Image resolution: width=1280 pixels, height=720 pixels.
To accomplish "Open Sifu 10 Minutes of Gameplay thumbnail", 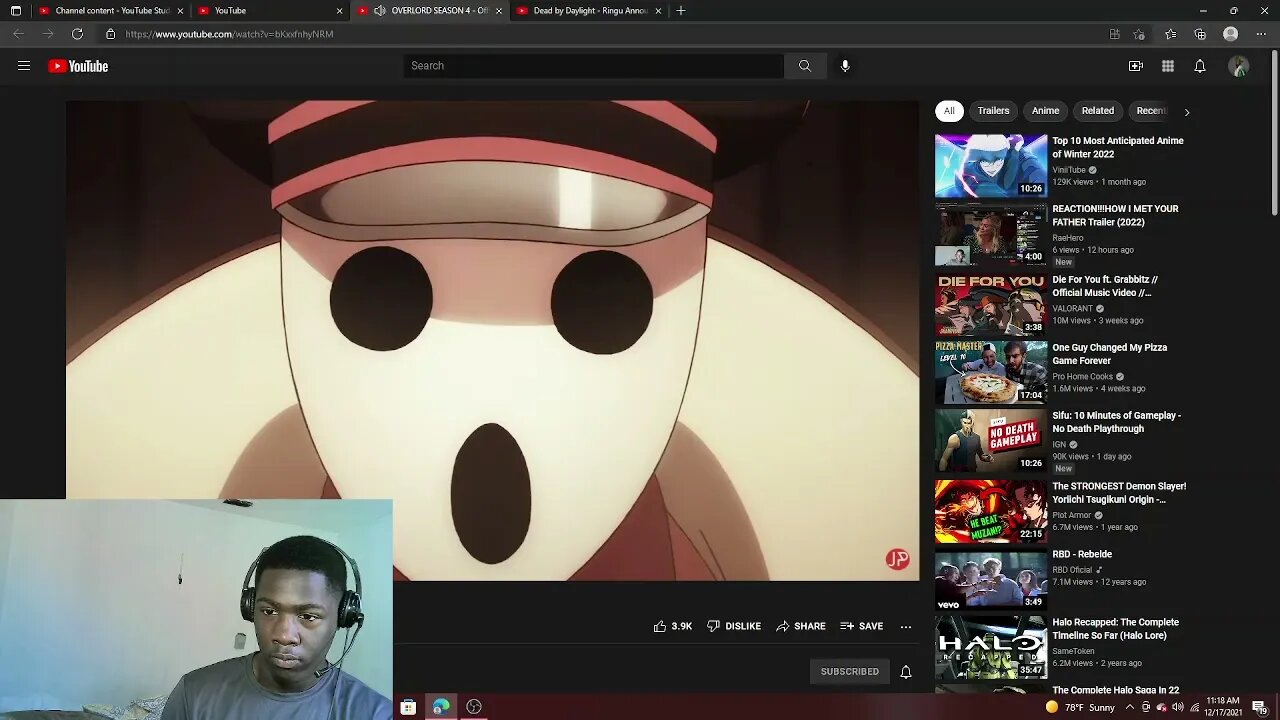I will 991,440.
